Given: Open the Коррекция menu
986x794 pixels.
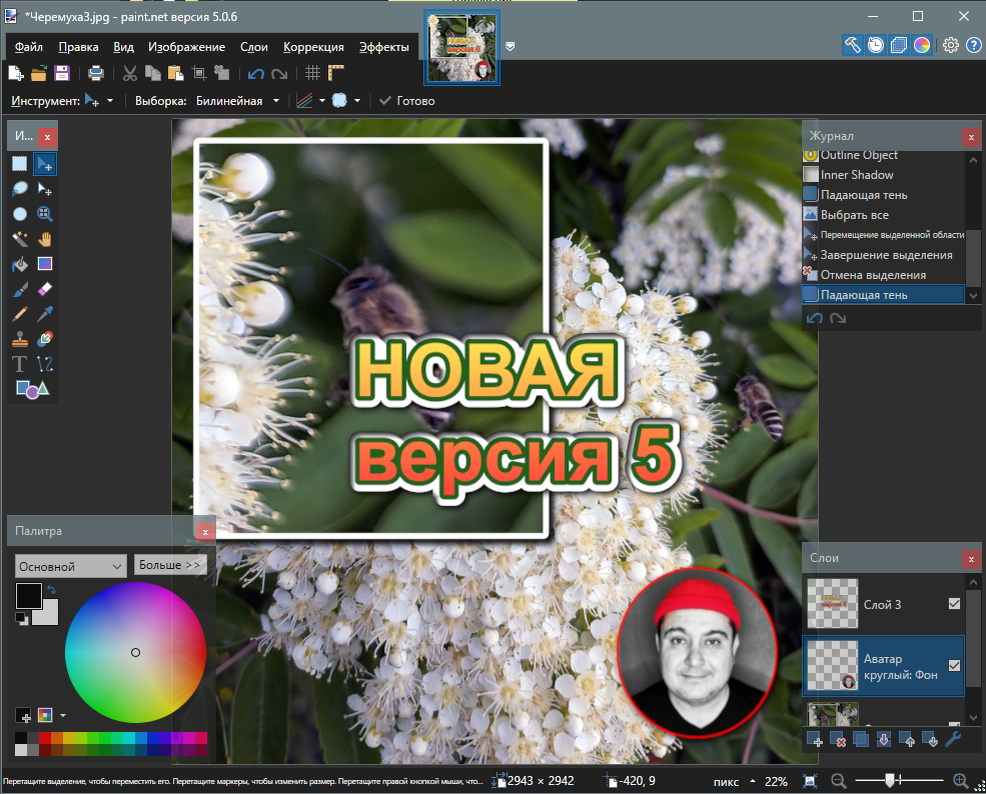Looking at the screenshot, I should point(313,47).
